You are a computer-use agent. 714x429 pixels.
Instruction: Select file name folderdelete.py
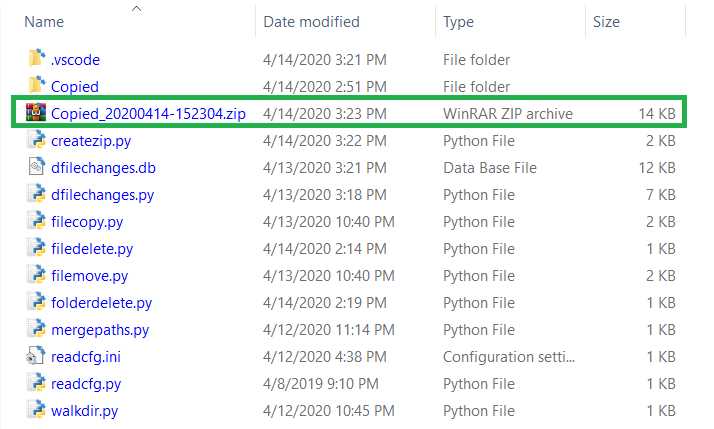pyautogui.click(x=102, y=303)
